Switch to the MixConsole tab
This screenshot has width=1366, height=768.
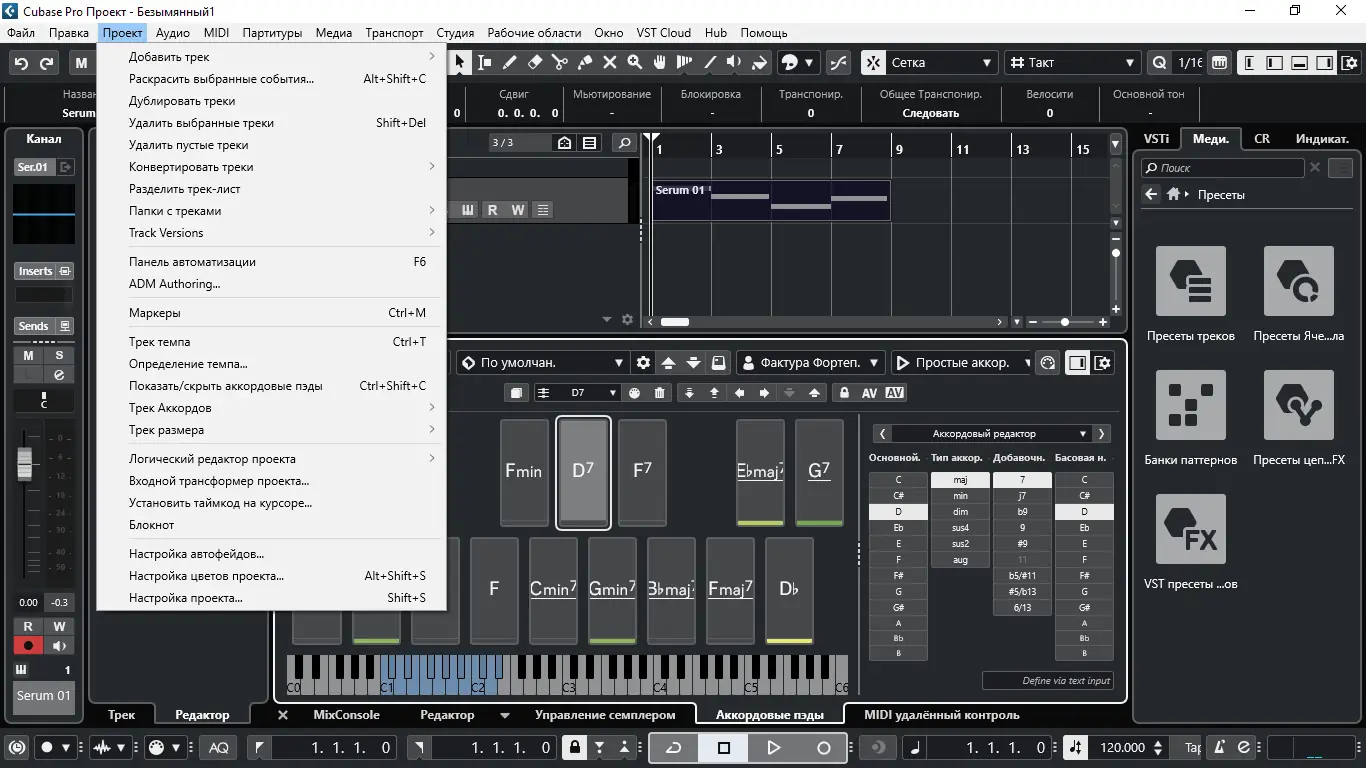(x=346, y=715)
